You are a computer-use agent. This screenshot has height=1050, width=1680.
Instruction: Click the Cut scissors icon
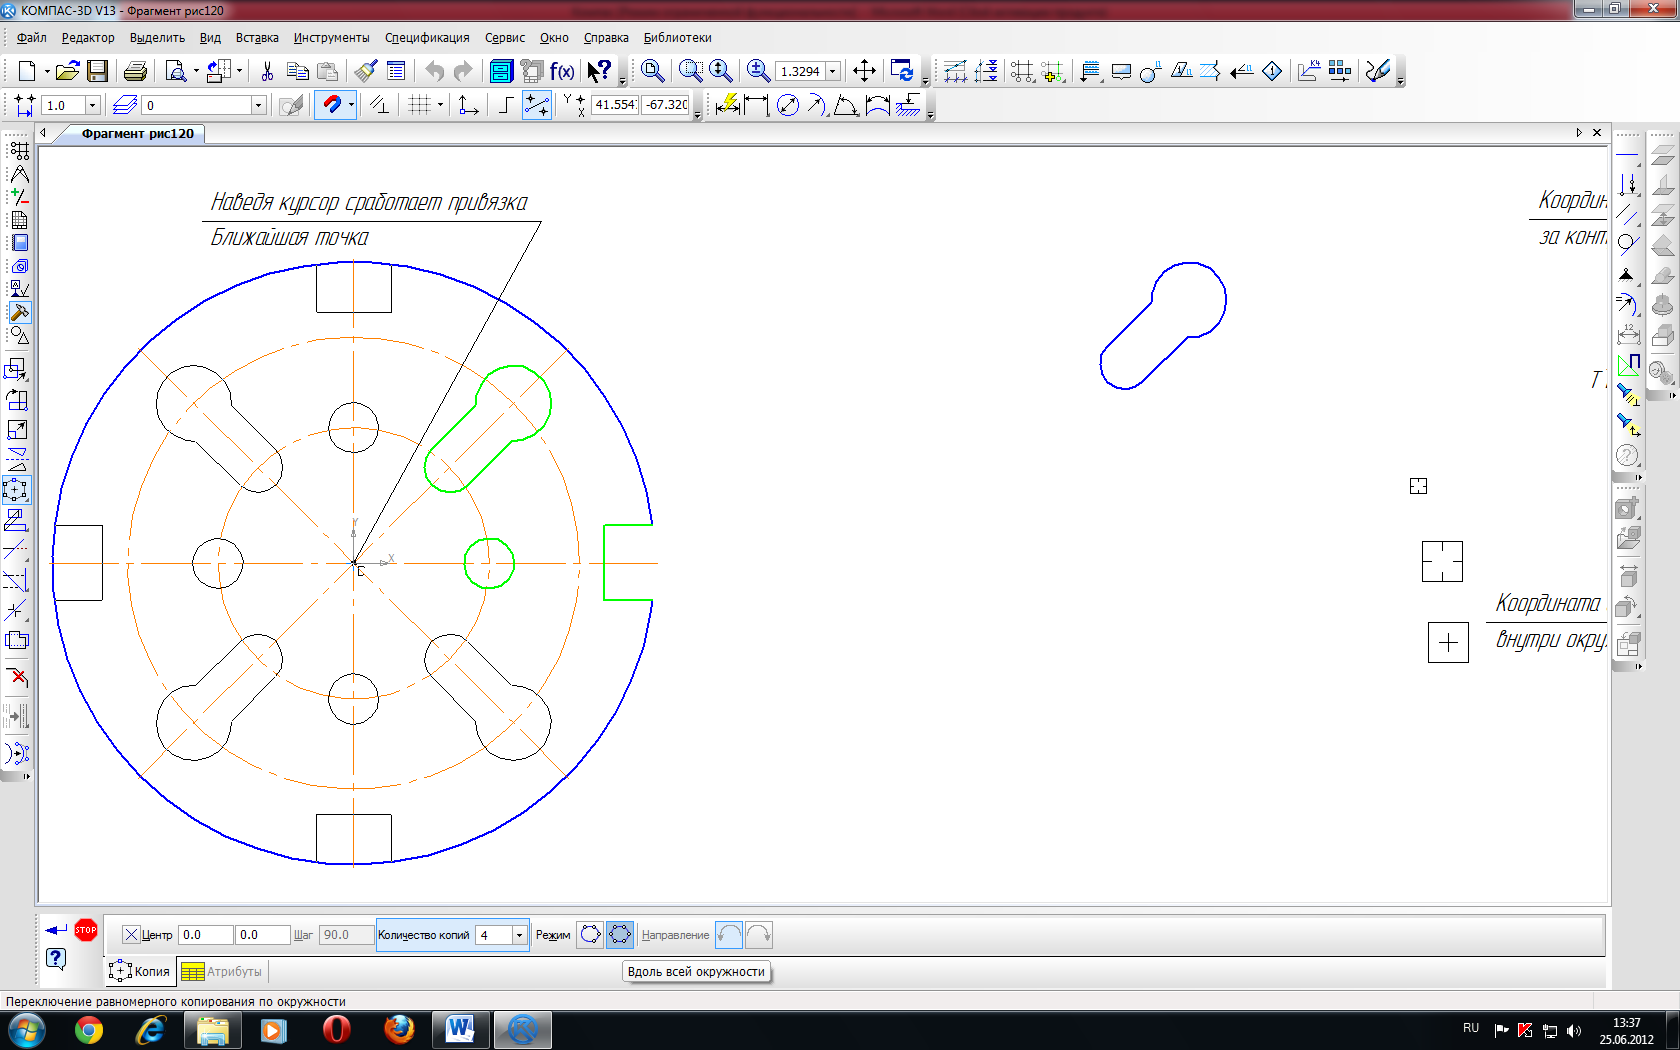pos(267,71)
